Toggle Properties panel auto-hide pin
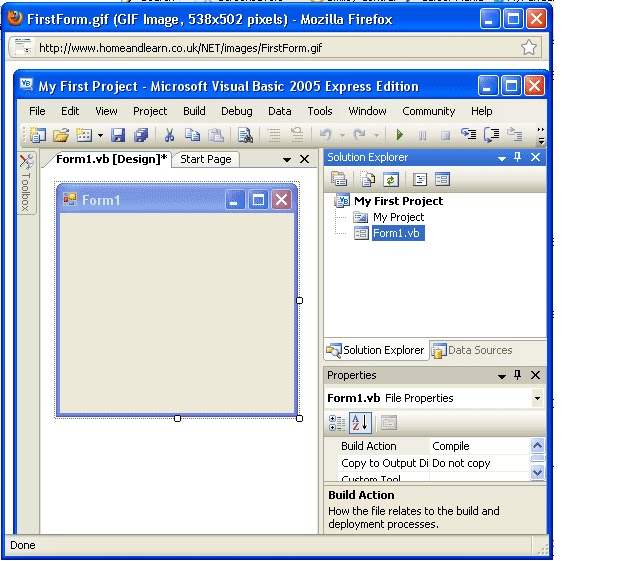 [518, 375]
